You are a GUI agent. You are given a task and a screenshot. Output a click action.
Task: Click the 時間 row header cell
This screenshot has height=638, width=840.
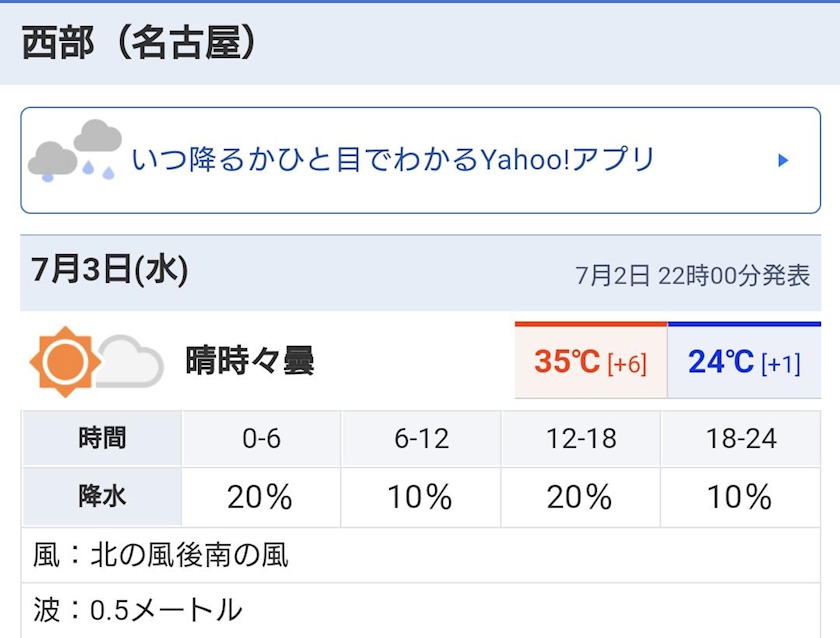tap(102, 438)
